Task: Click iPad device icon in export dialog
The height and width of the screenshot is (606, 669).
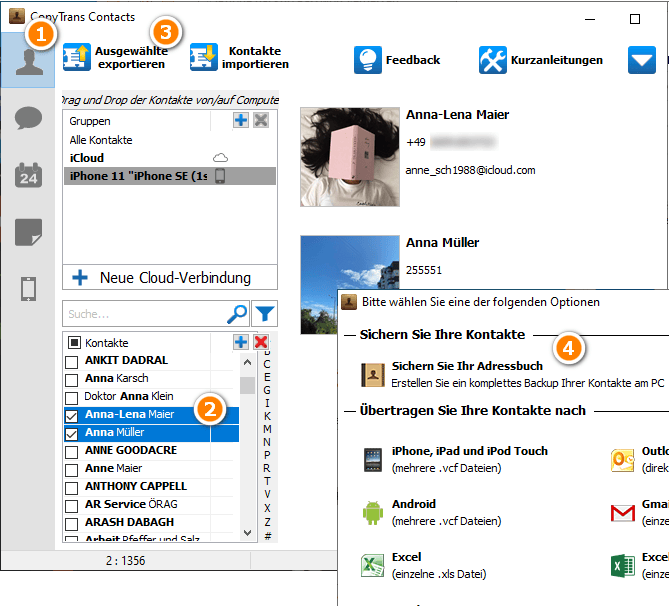Action: (373, 460)
